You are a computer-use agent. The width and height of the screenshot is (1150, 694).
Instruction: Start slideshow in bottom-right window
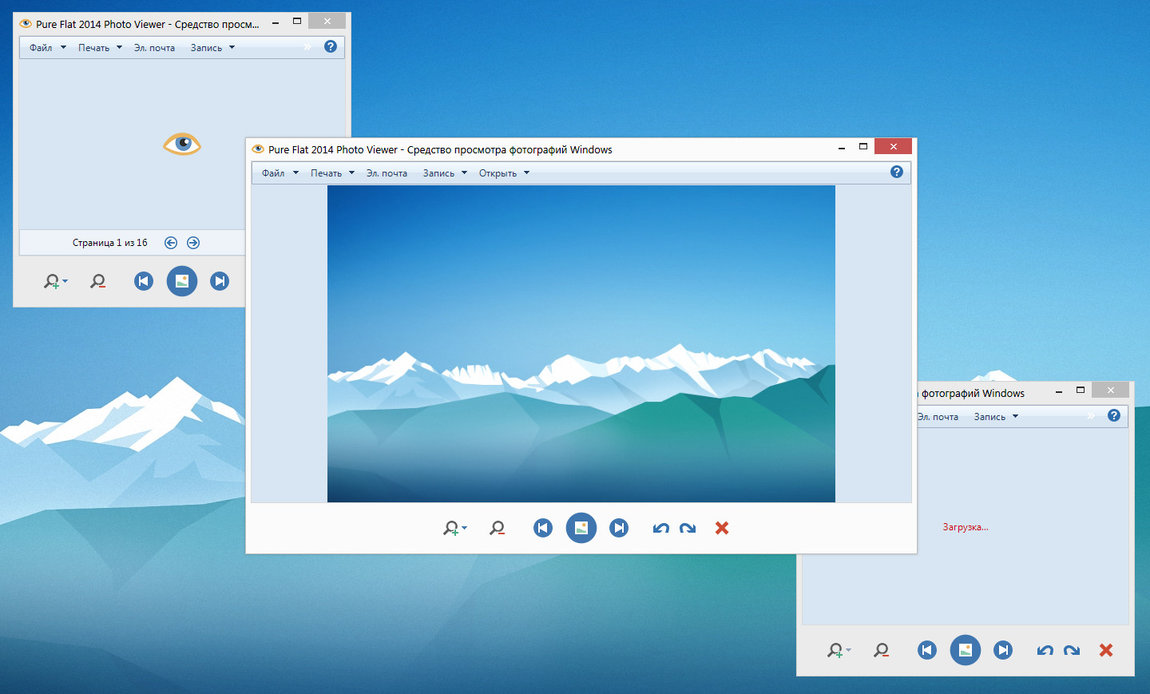point(965,650)
